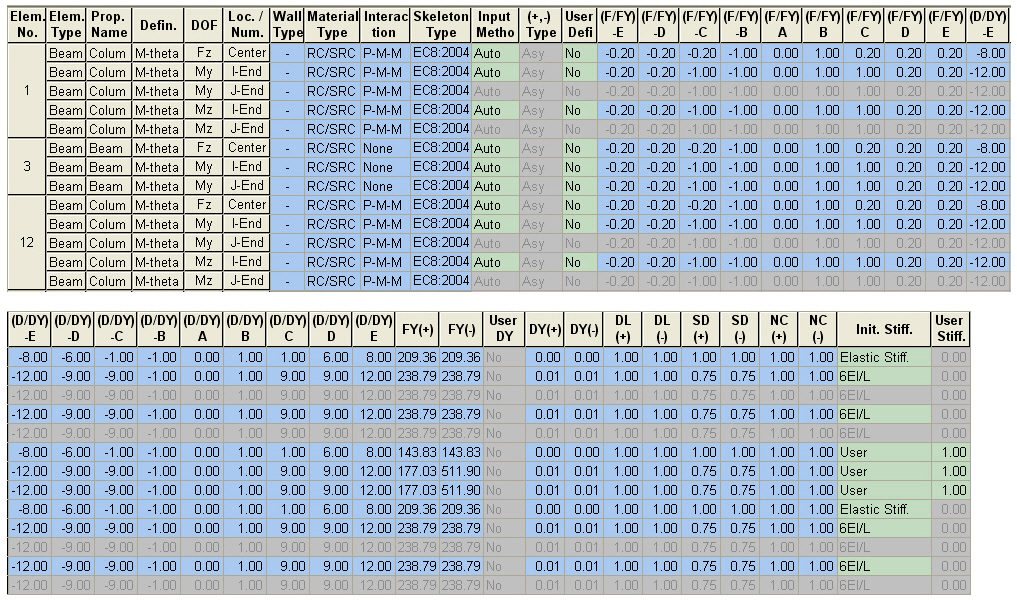
Task: Click J-End cell in element 3 My row
Action: point(246,185)
